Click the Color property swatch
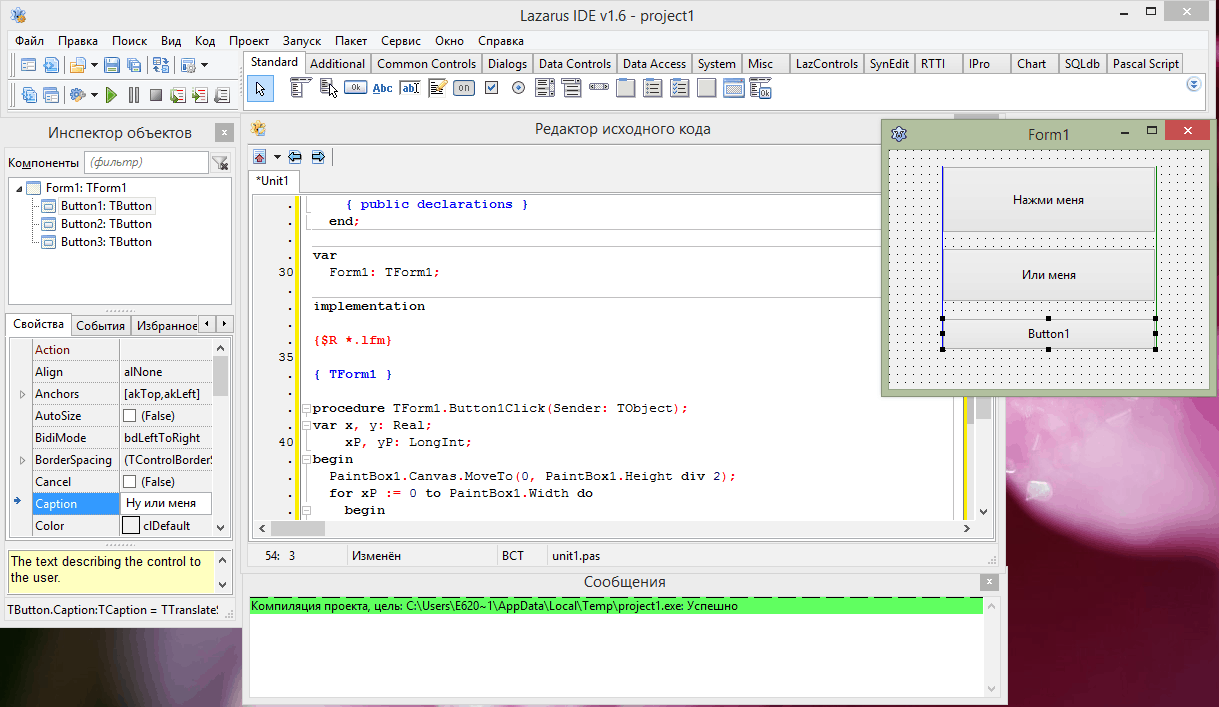This screenshot has width=1219, height=707. pyautogui.click(x=131, y=526)
